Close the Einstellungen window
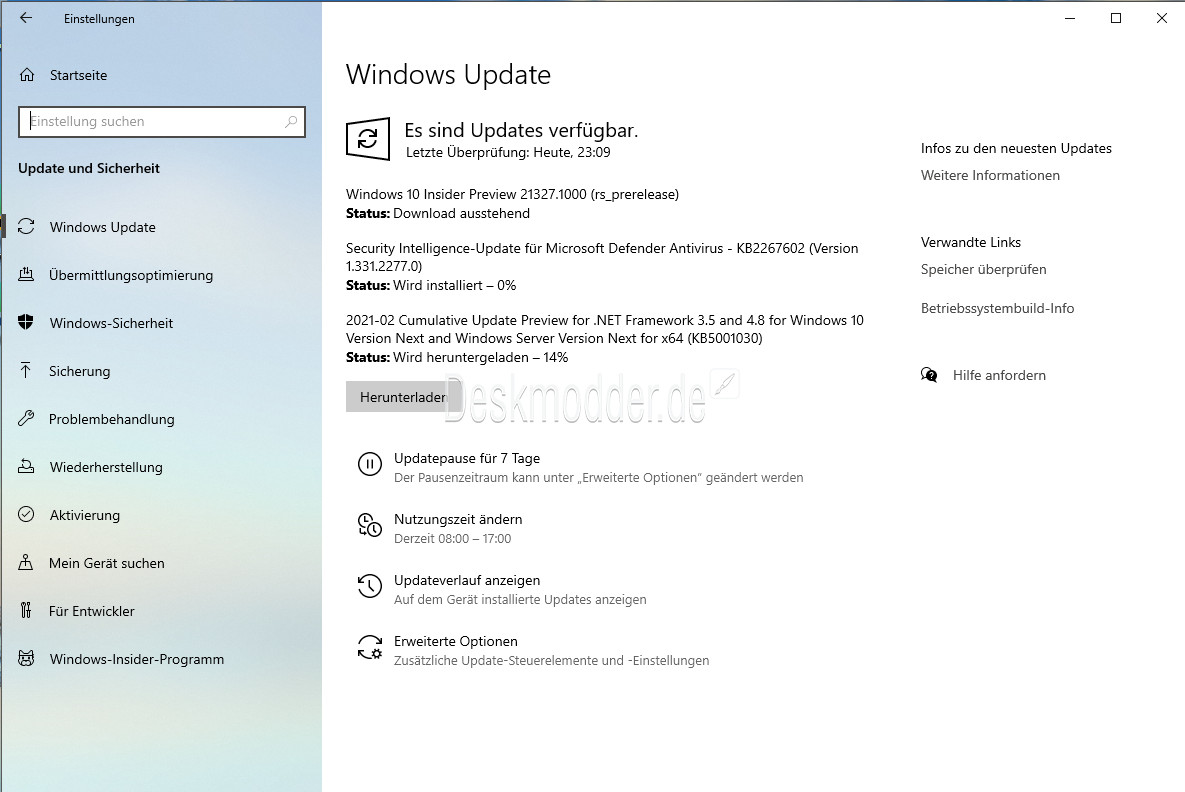Screen dimensions: 1185x792 [x=1162, y=18]
